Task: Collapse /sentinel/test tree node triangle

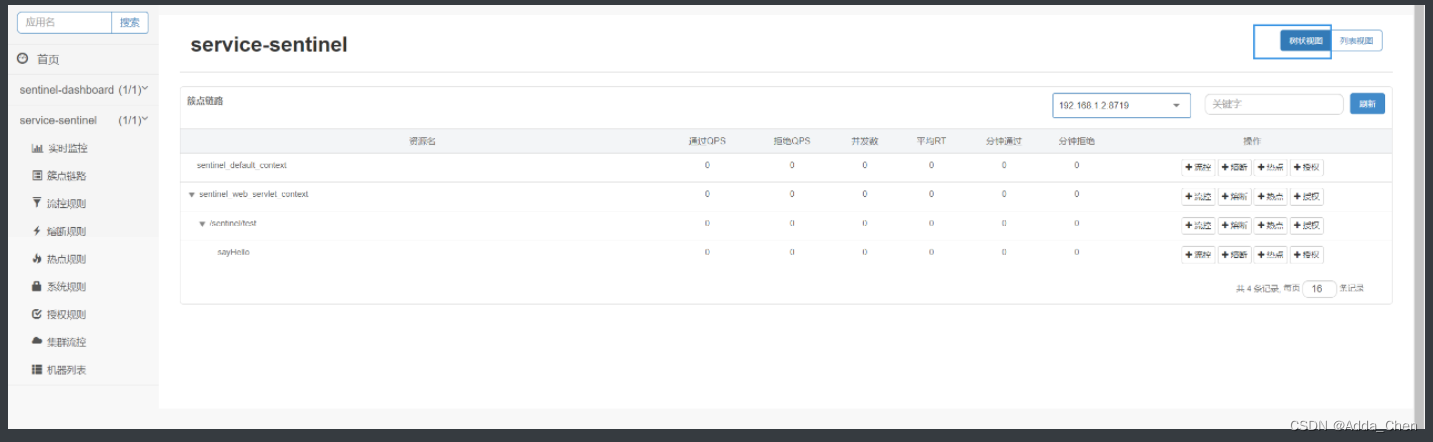Action: point(202,224)
